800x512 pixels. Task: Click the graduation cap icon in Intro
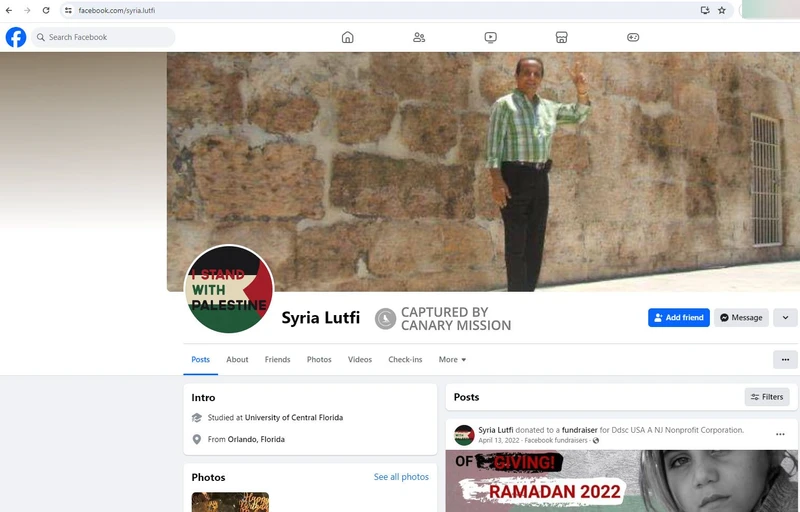point(196,418)
